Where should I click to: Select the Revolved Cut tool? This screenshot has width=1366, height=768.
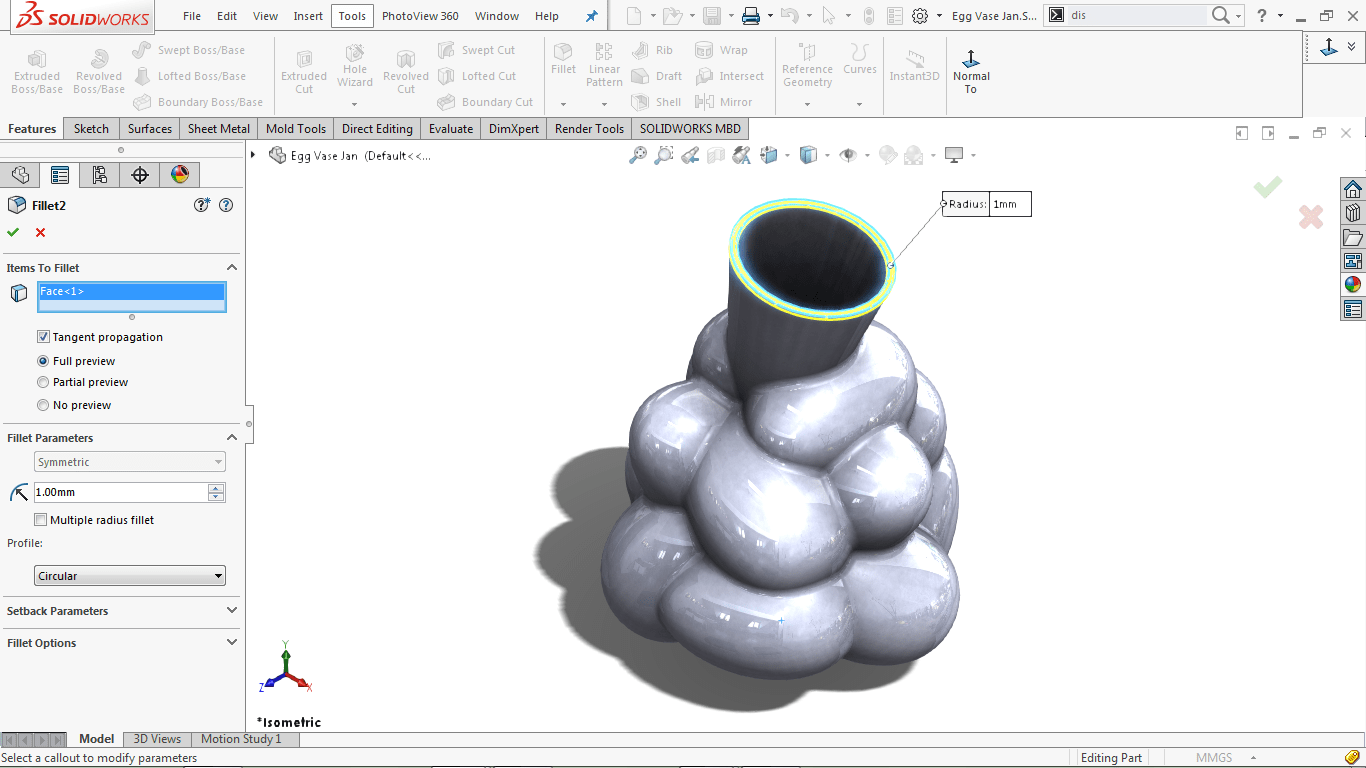(405, 68)
